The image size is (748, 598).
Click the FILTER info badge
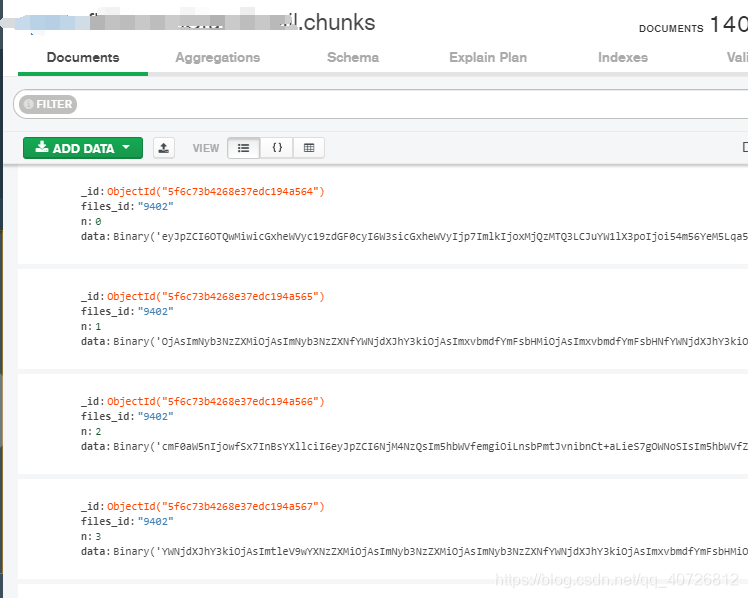pyautogui.click(x=48, y=104)
